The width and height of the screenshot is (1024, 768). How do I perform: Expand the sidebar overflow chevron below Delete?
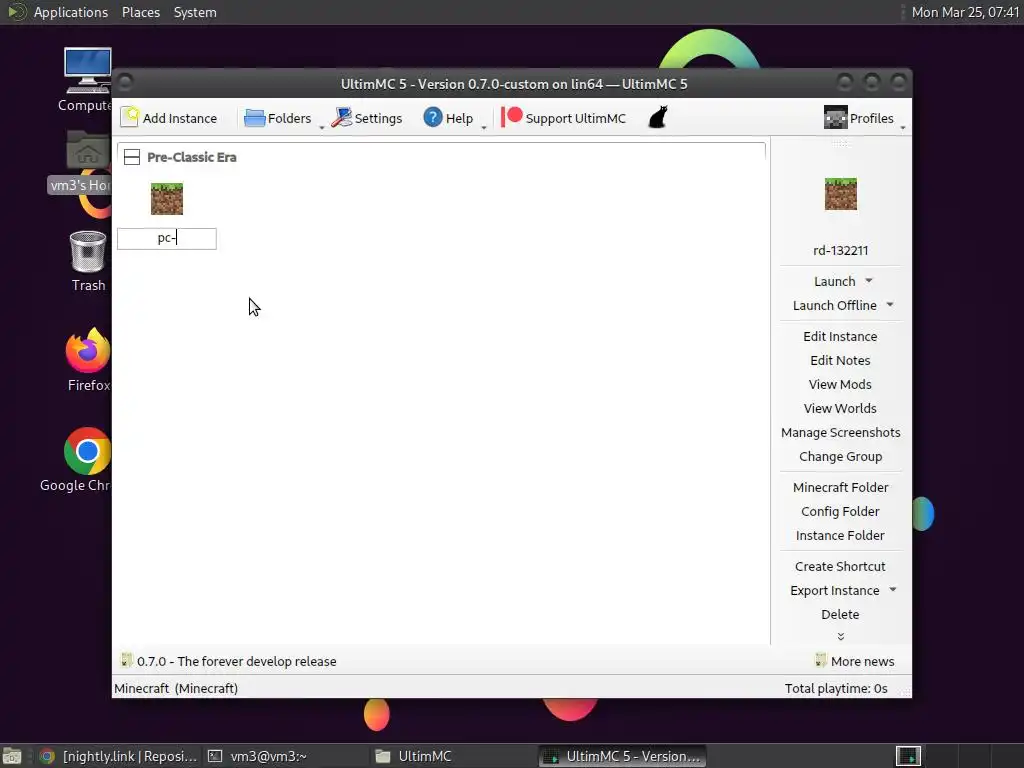tap(840, 637)
